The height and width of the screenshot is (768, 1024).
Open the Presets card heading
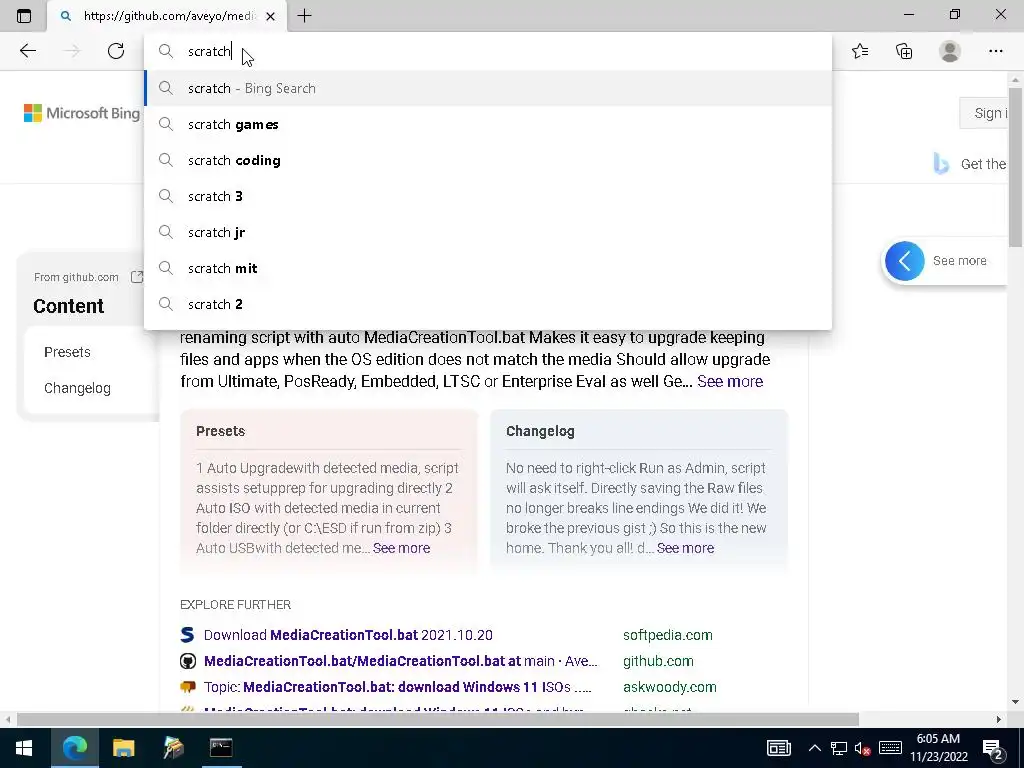click(x=220, y=431)
